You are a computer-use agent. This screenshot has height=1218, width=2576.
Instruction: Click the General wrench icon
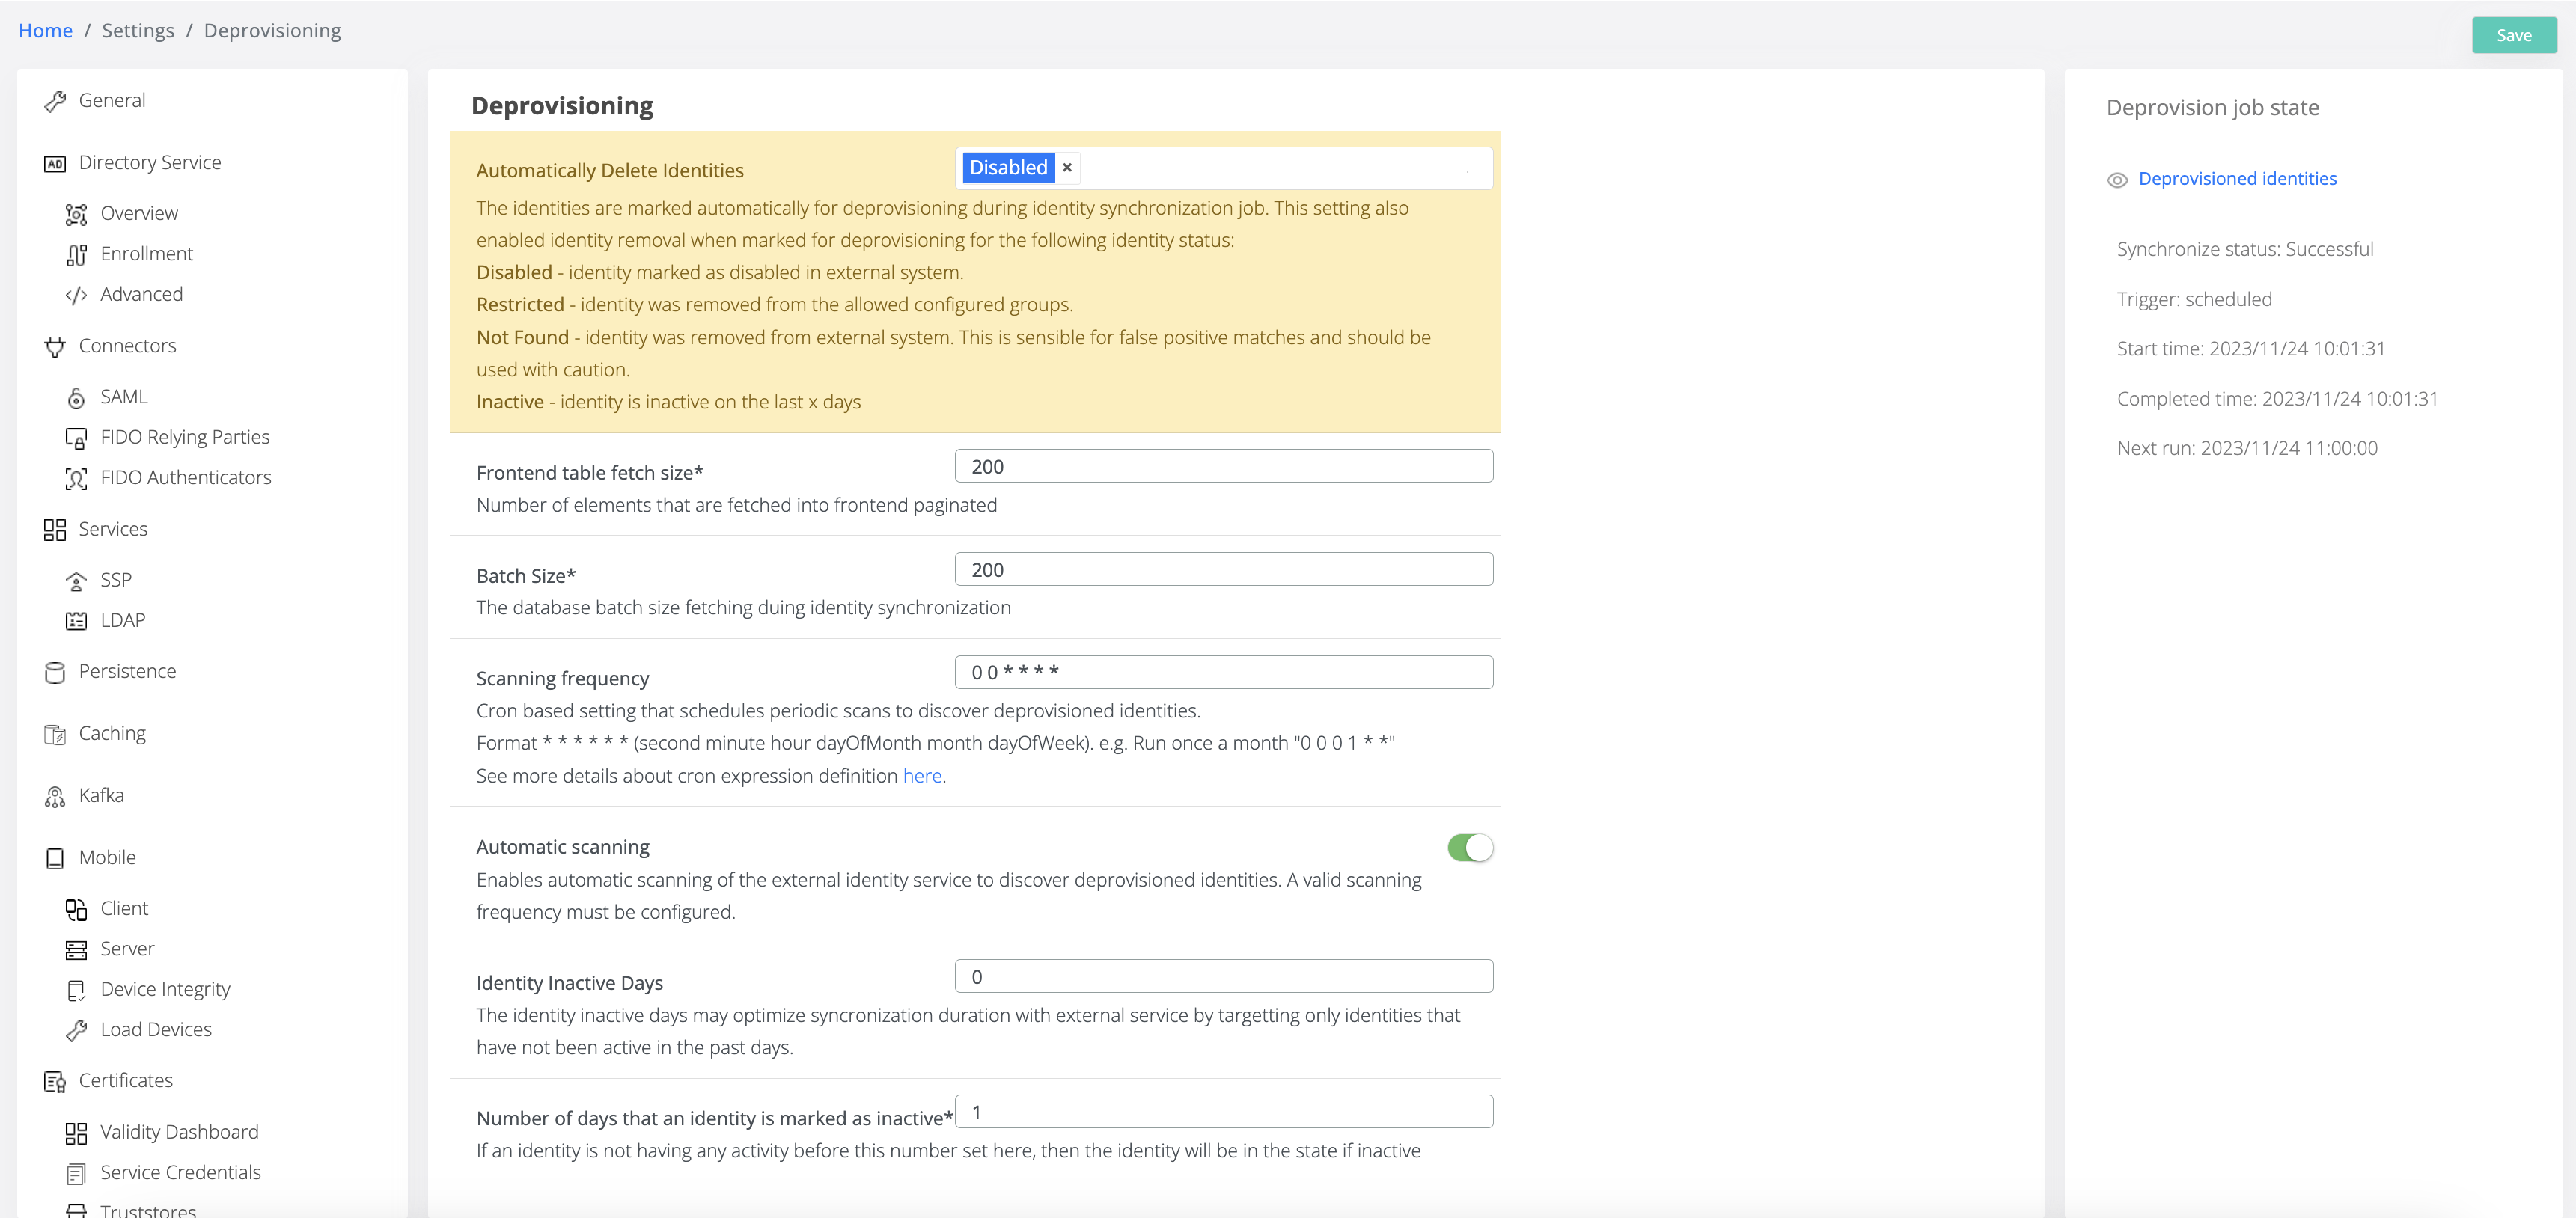(55, 101)
